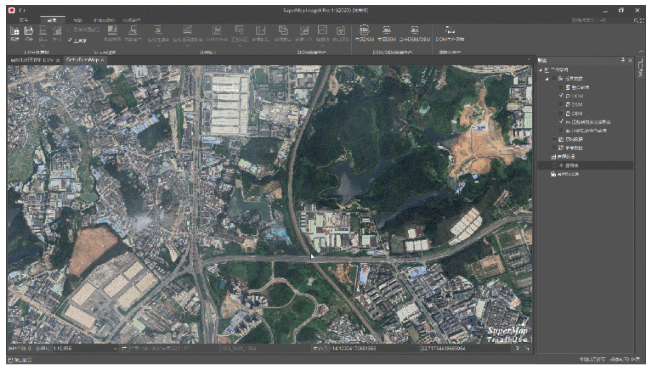This screenshot has width=650, height=369.
Task: Switch to the first ribbon tab at left
Action: pos(24,20)
